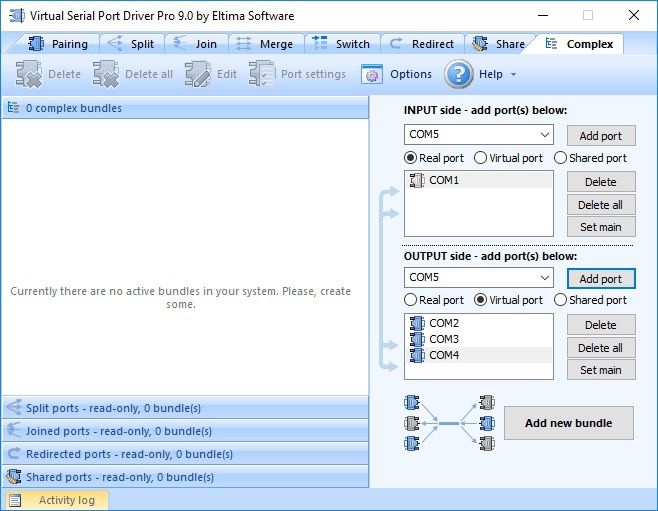658x511 pixels.
Task: Click Delete all for OUTPUT side ports
Action: point(601,348)
